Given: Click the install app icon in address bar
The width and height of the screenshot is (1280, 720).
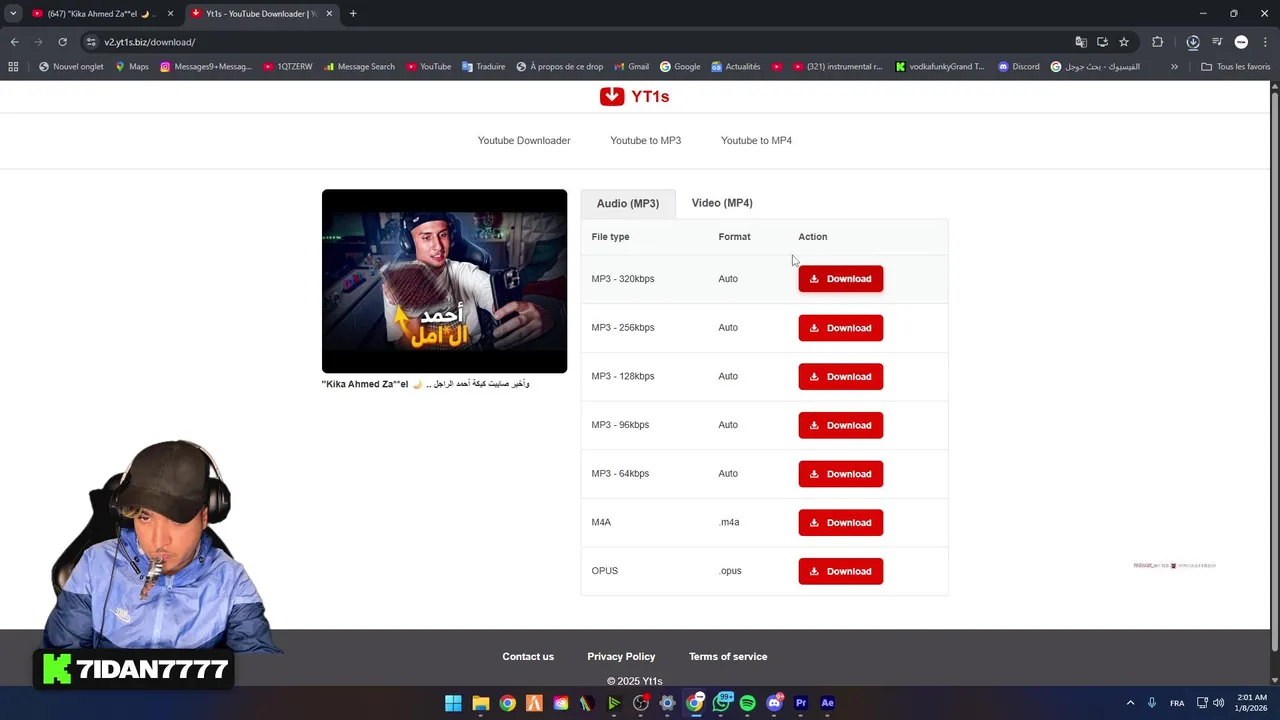Looking at the screenshot, I should click(1102, 42).
